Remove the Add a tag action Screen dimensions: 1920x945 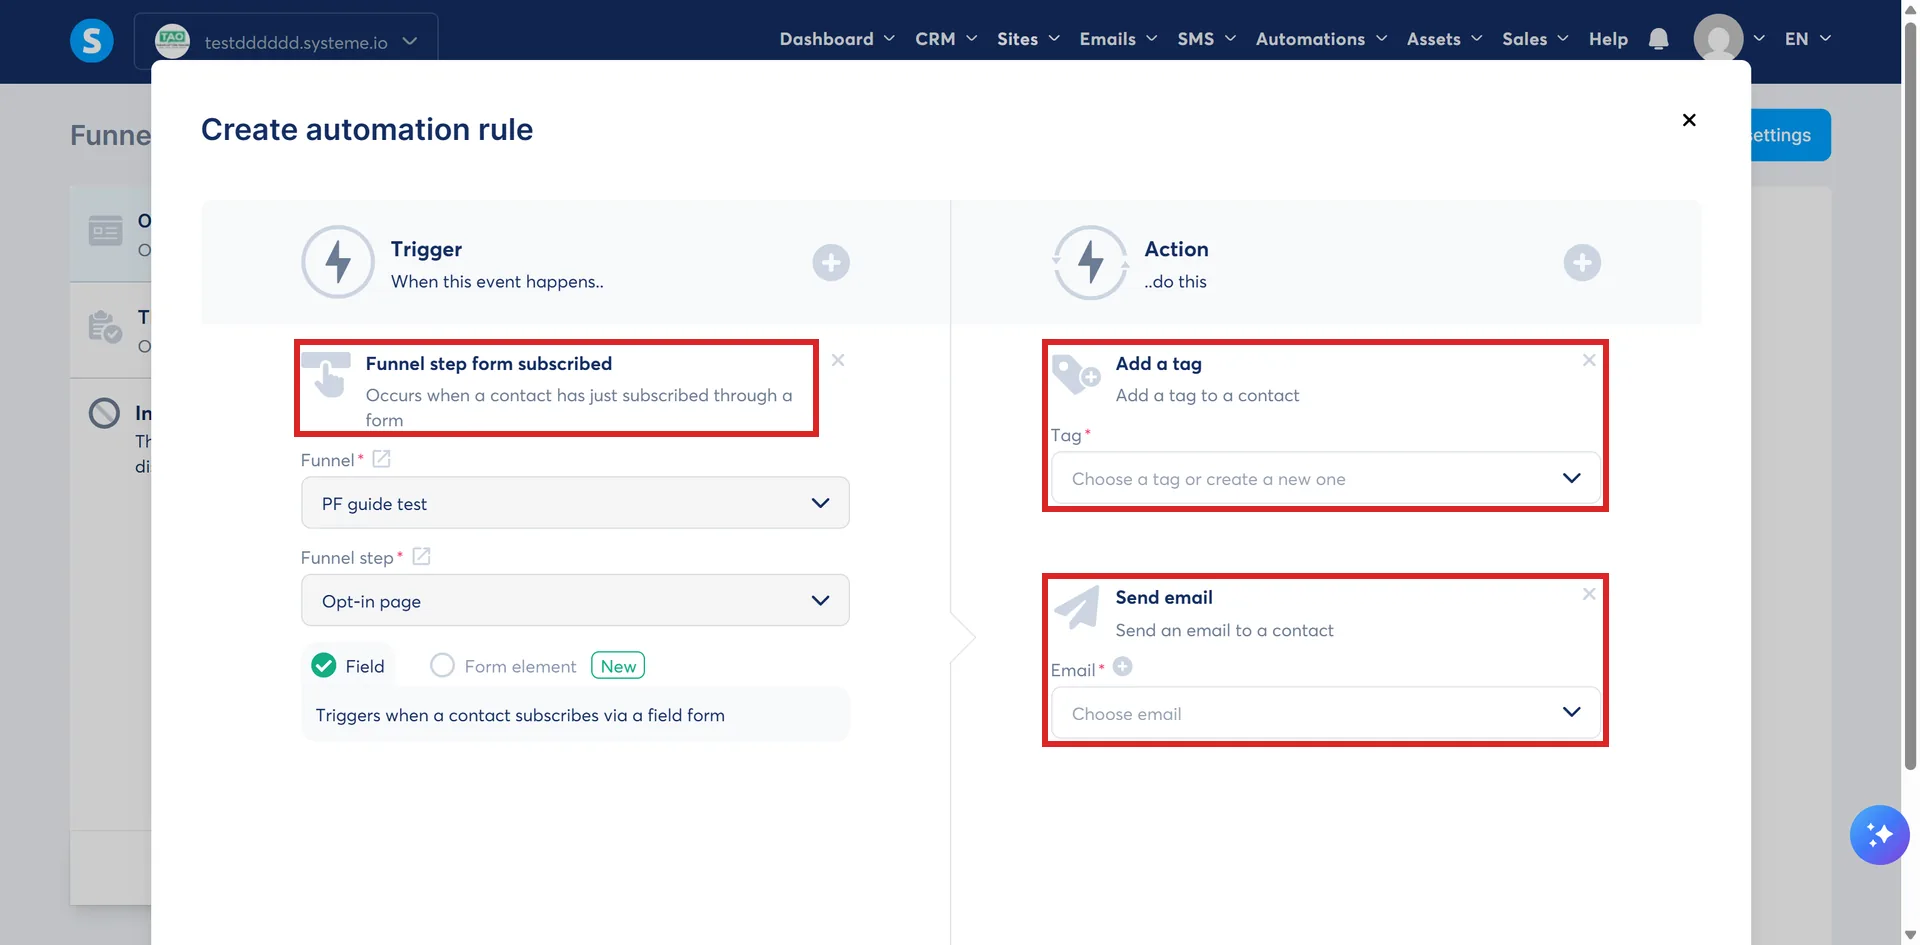1589,360
